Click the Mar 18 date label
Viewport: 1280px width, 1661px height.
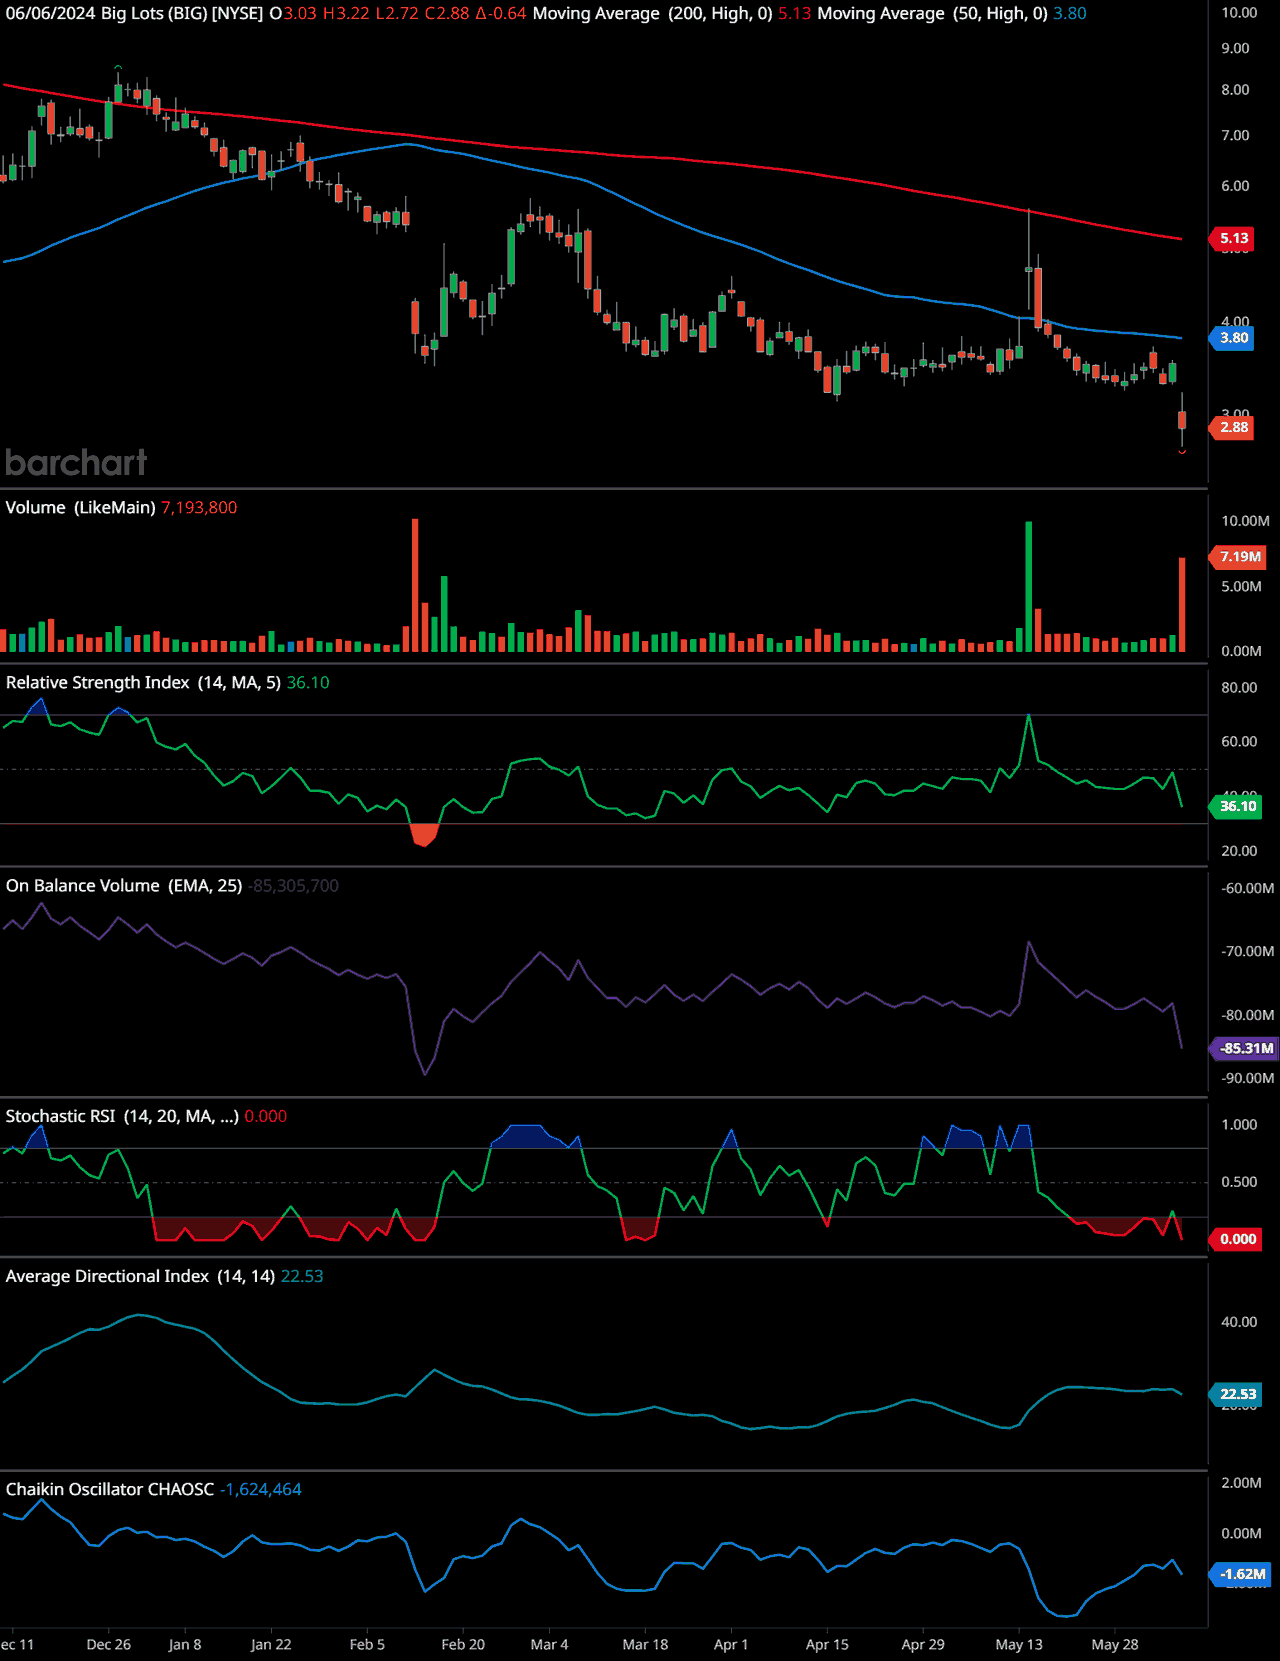645,1645
